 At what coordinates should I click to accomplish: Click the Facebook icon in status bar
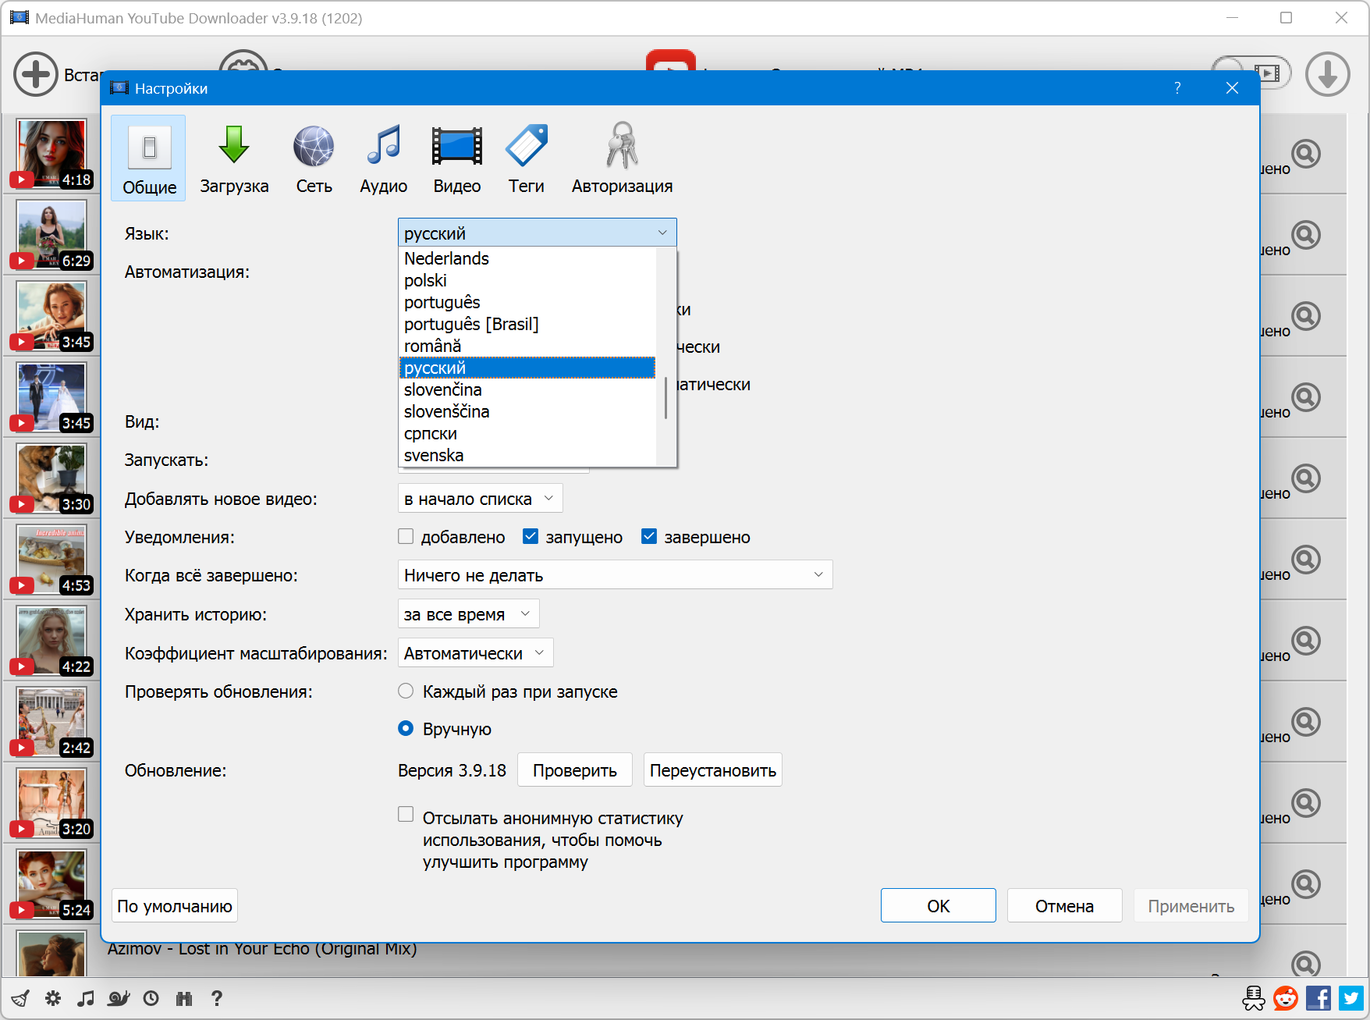(1318, 998)
